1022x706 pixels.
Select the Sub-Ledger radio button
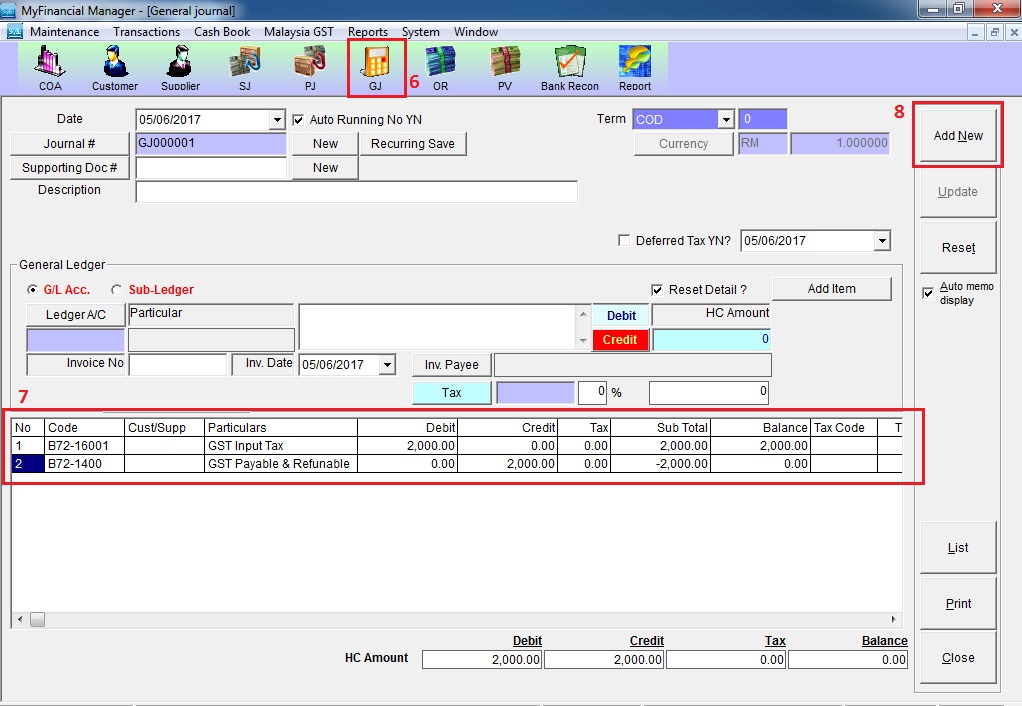tap(117, 290)
